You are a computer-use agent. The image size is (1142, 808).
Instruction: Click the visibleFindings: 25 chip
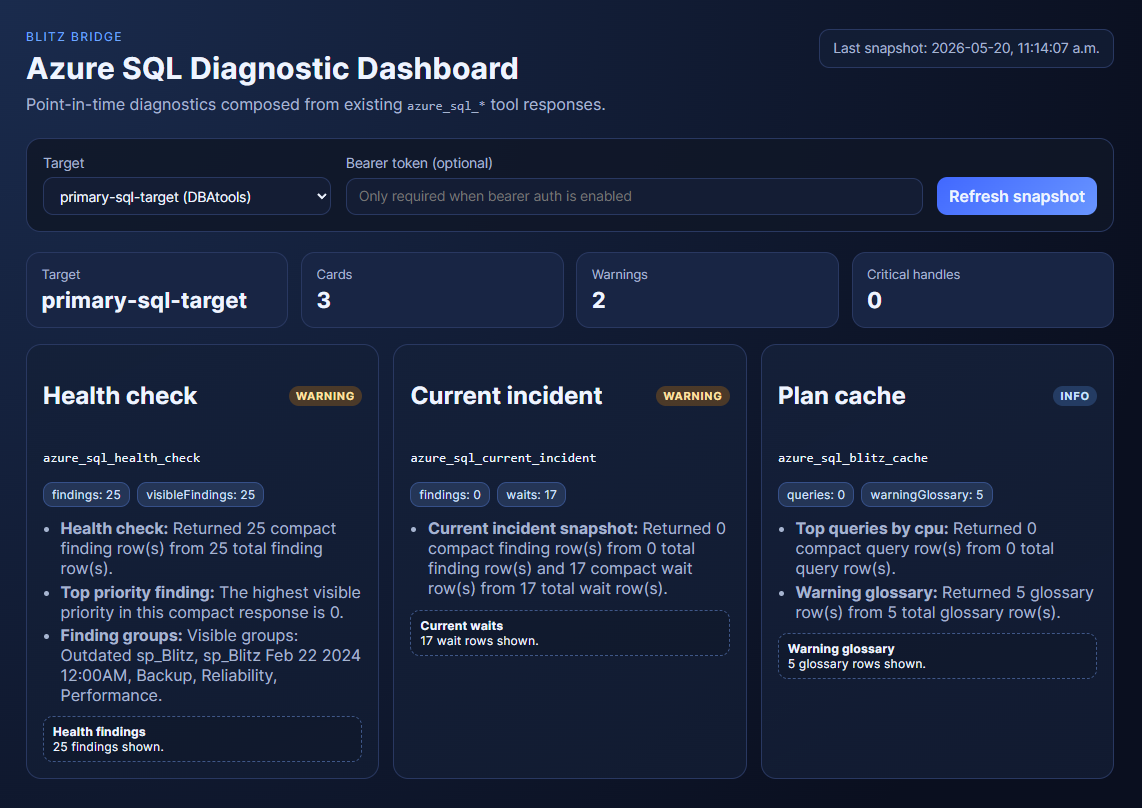click(x=200, y=495)
